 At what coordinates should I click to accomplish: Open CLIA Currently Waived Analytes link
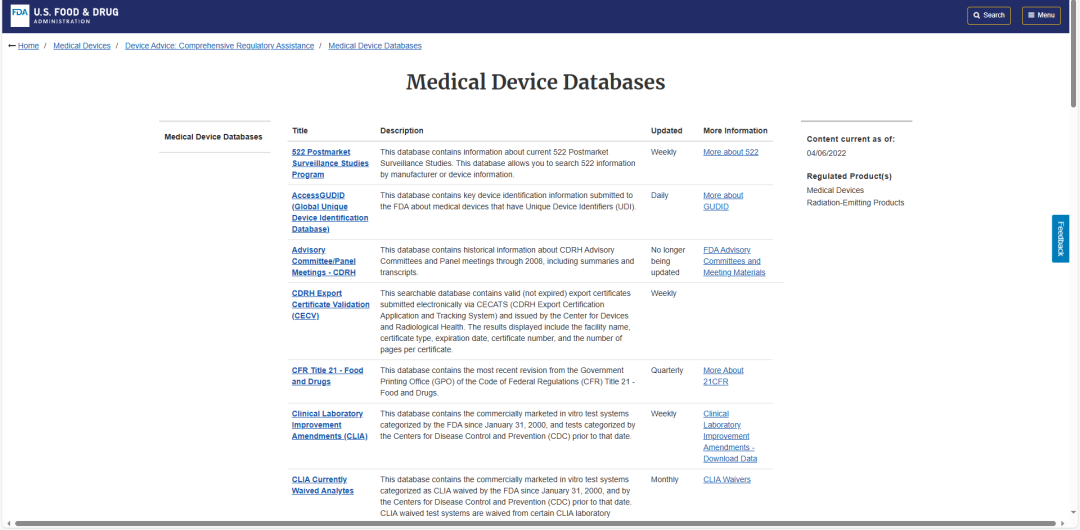point(322,485)
